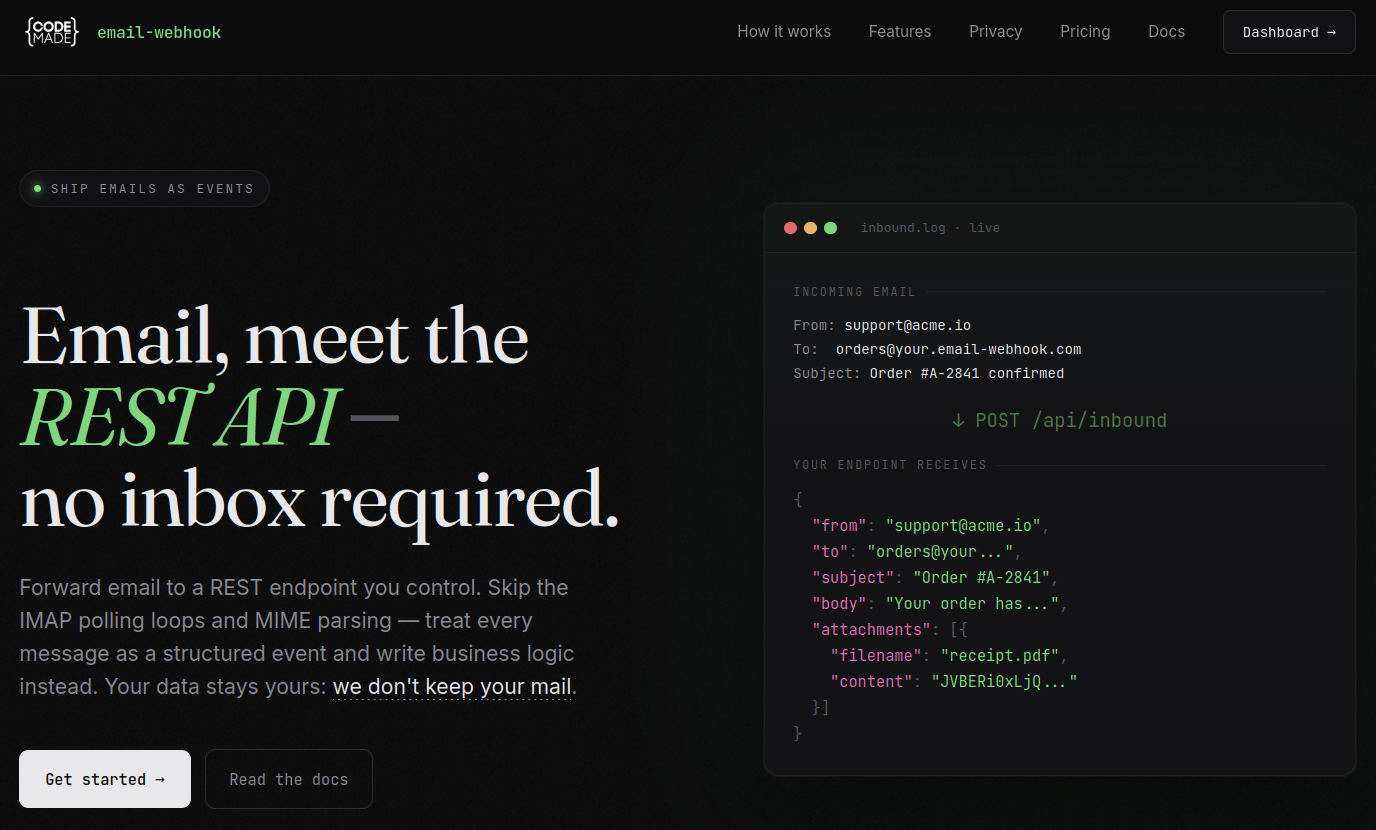Image resolution: width=1376 pixels, height=830 pixels.
Task: Click the SHIP EMAILS AS EVENTS badge
Action: point(144,188)
